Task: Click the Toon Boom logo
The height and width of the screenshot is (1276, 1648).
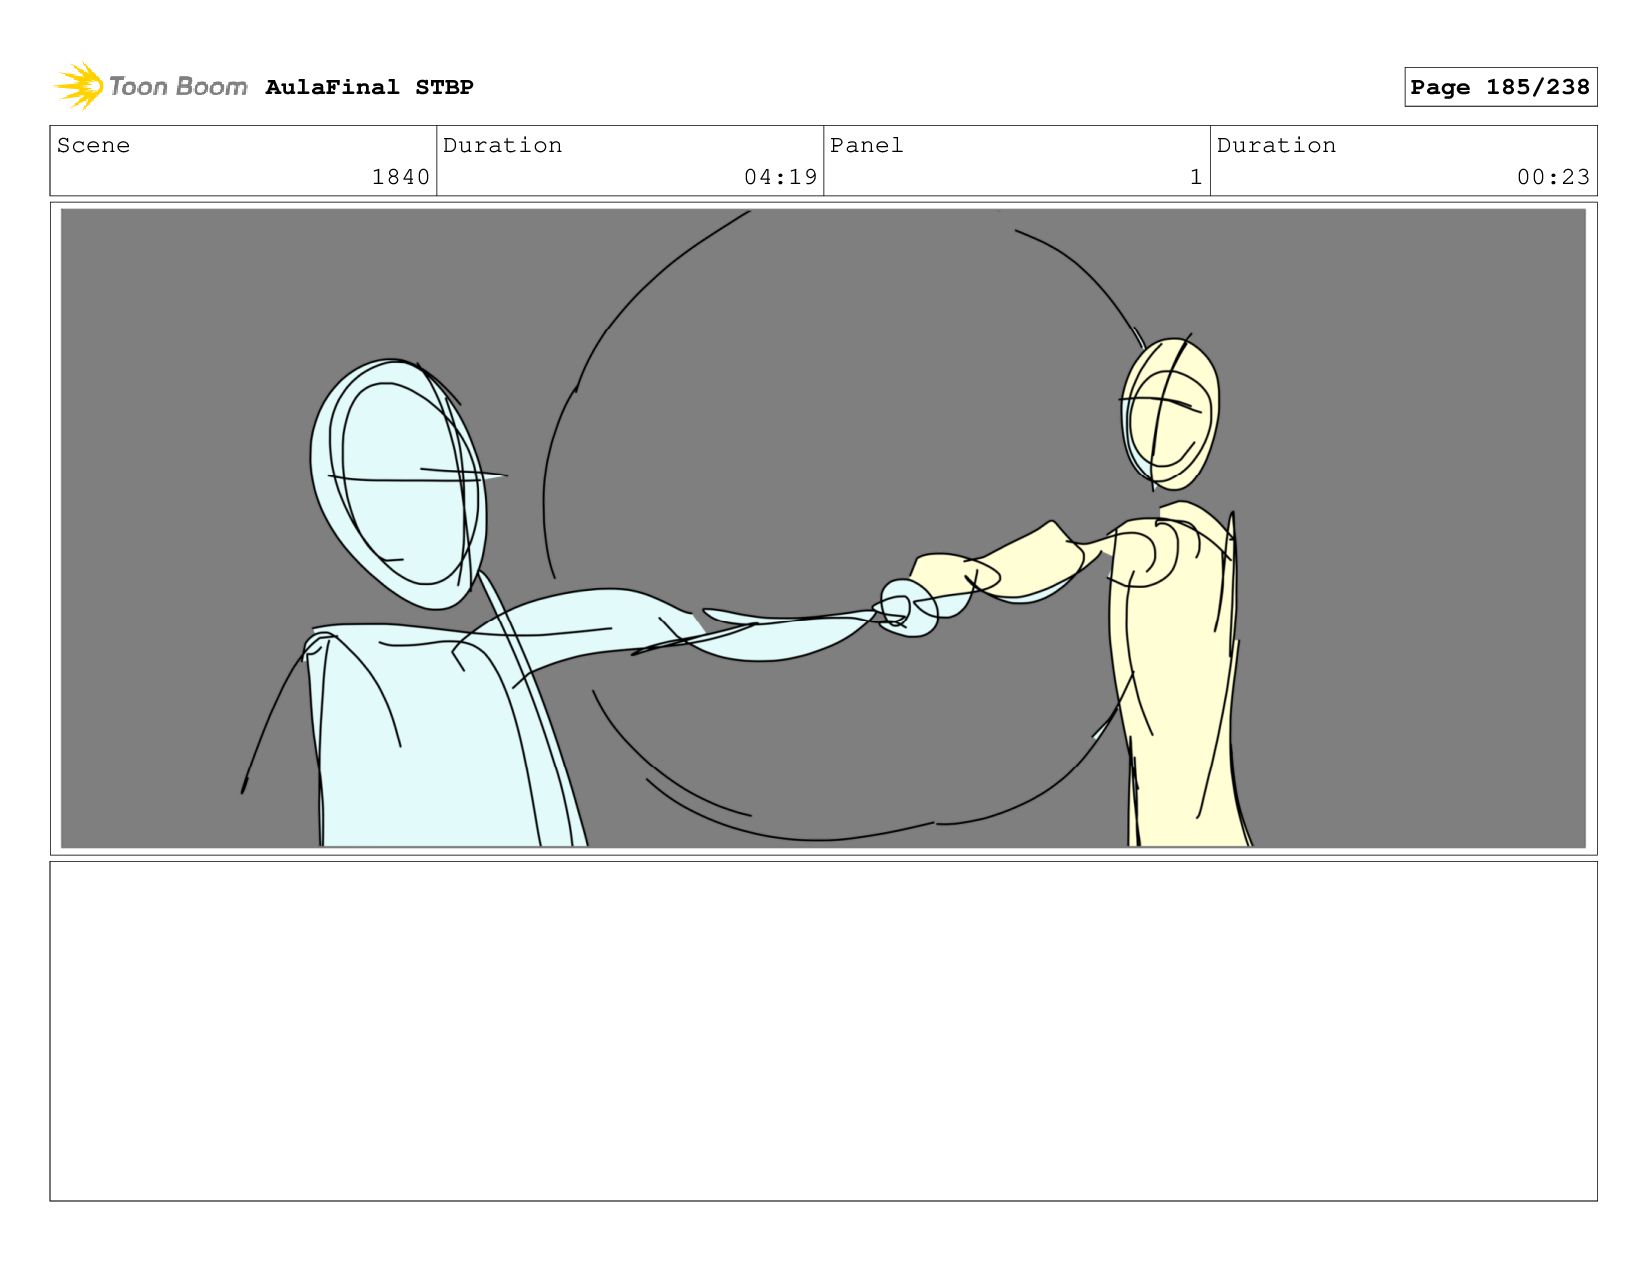Action: [151, 86]
